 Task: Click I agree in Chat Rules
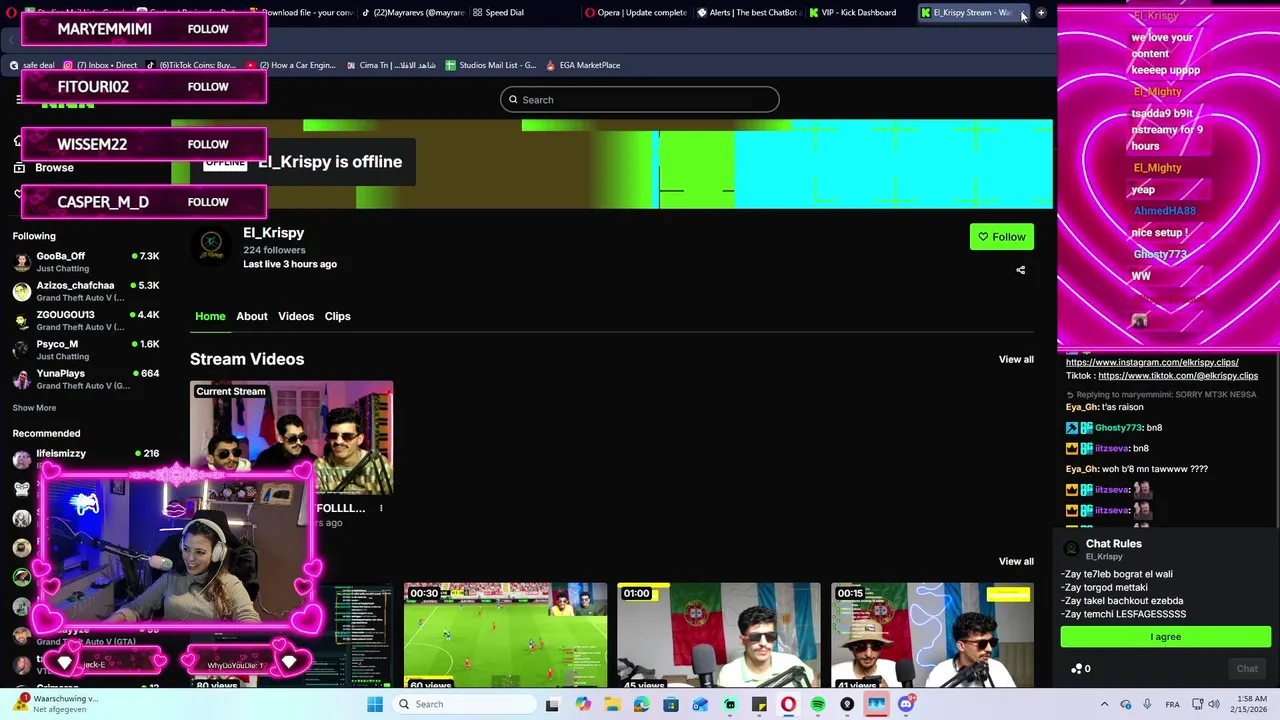(1166, 637)
